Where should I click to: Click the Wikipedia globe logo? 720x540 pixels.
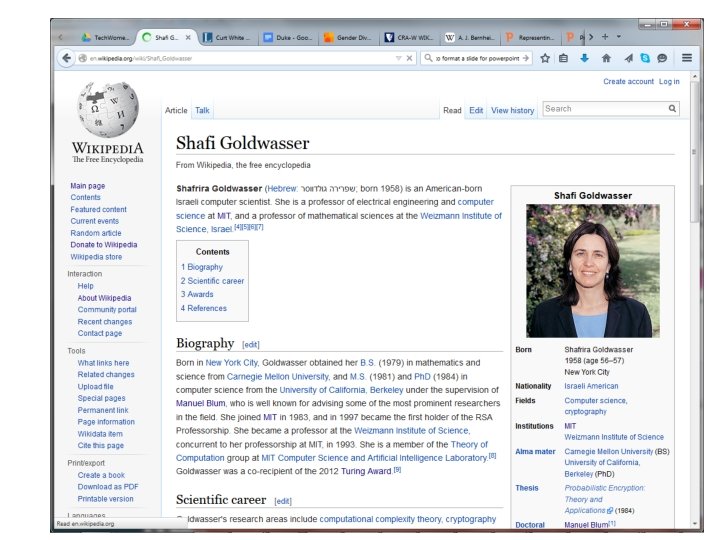point(108,110)
